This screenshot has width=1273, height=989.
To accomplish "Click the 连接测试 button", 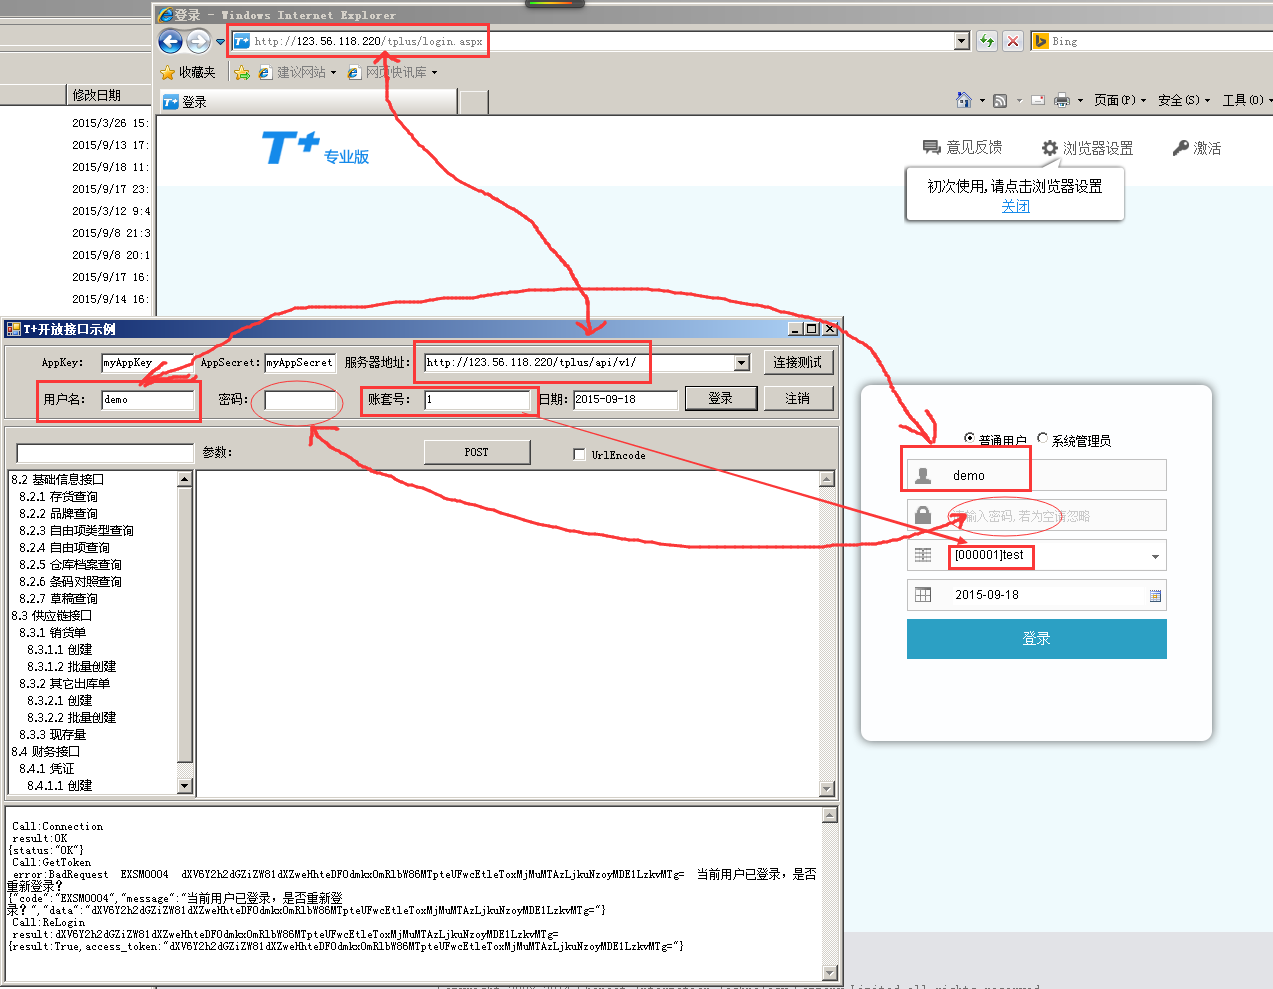I will point(798,362).
